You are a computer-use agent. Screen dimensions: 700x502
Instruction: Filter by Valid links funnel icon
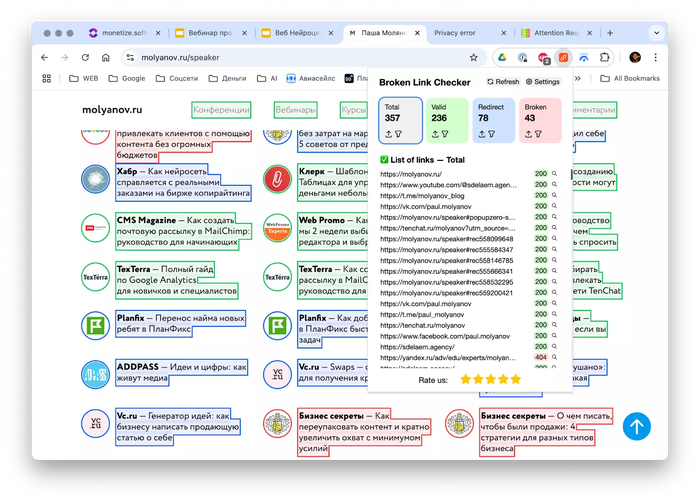[445, 134]
